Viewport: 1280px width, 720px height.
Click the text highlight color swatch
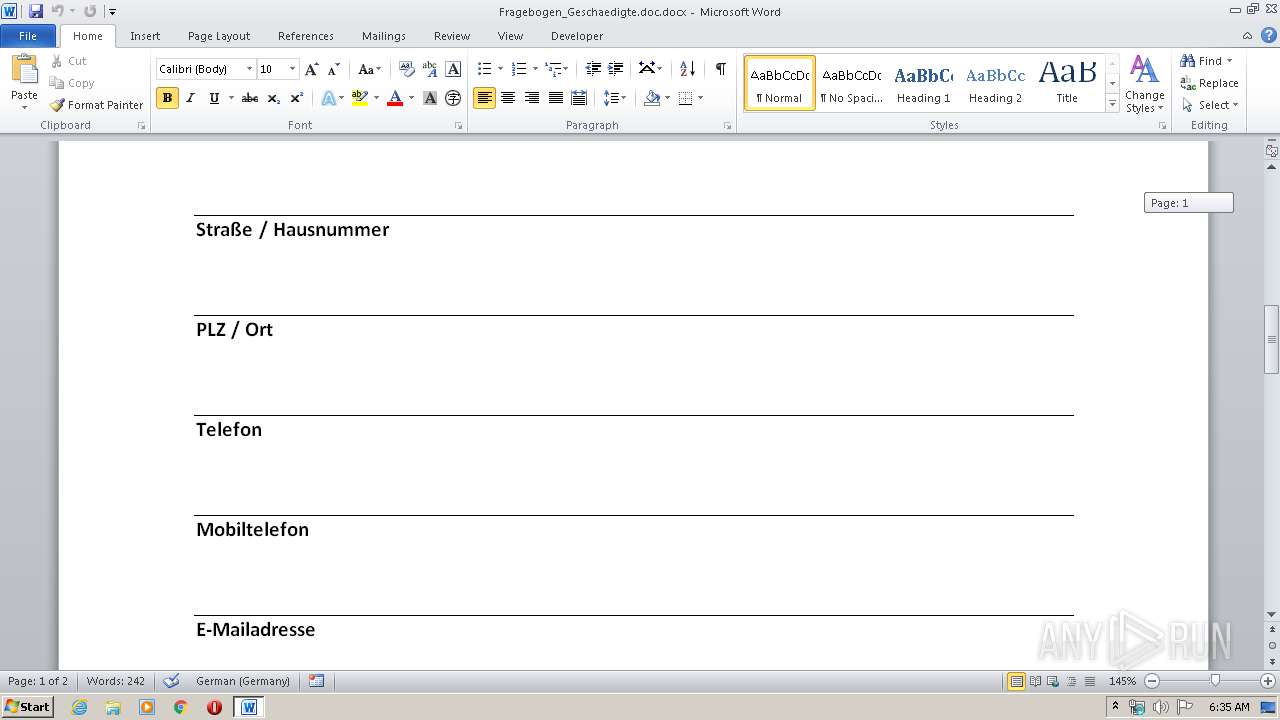coord(360,98)
